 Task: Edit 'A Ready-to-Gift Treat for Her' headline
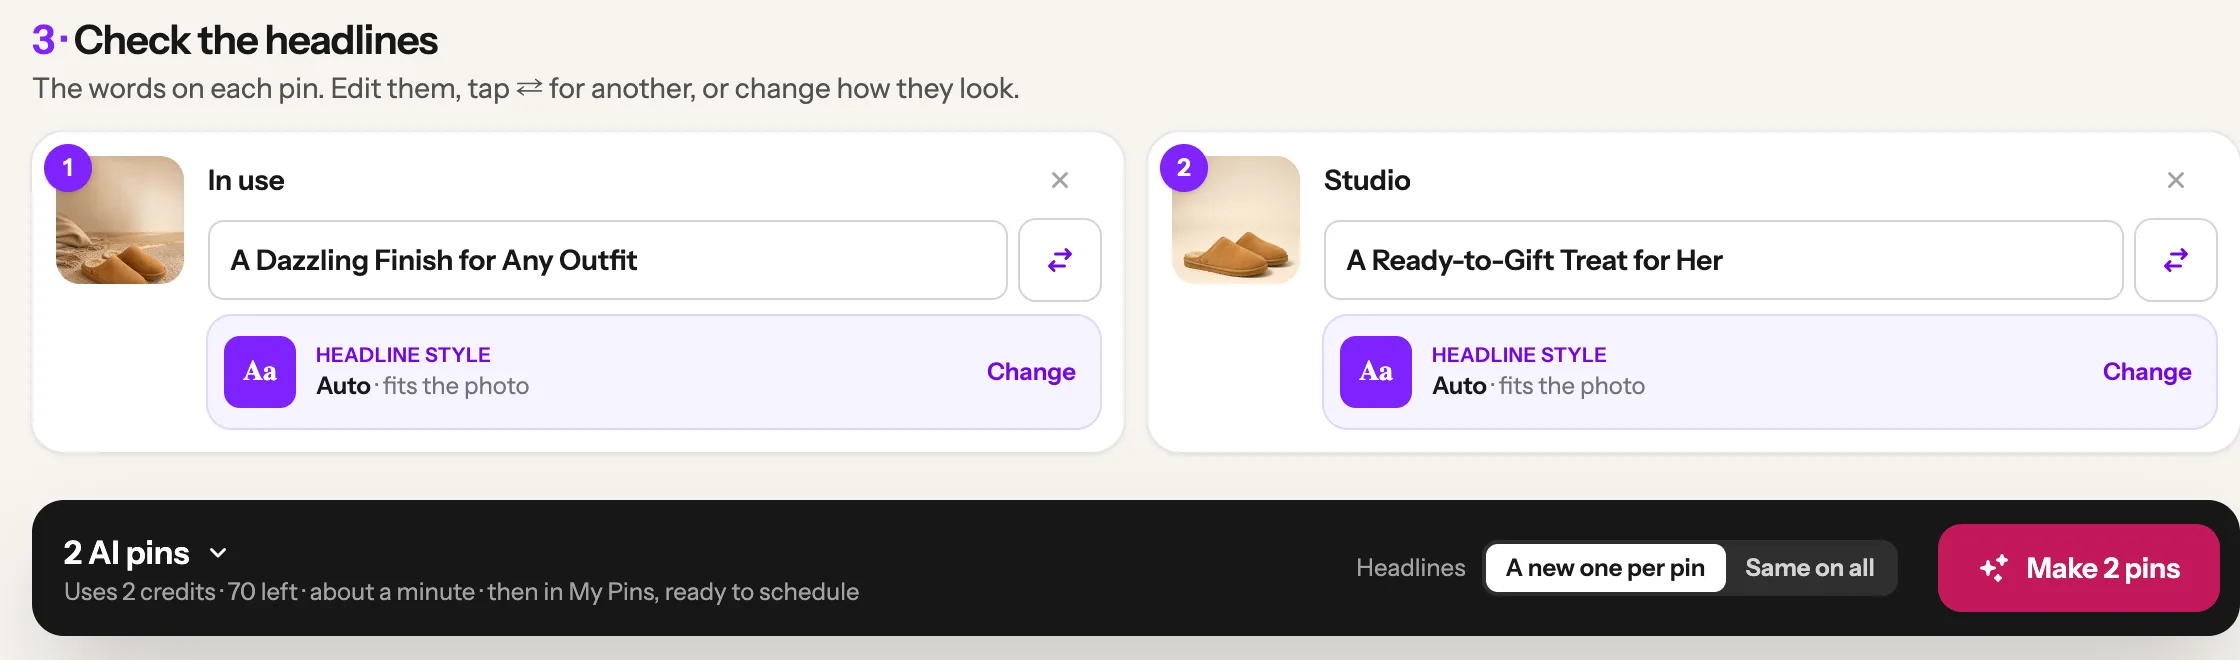click(x=1724, y=260)
